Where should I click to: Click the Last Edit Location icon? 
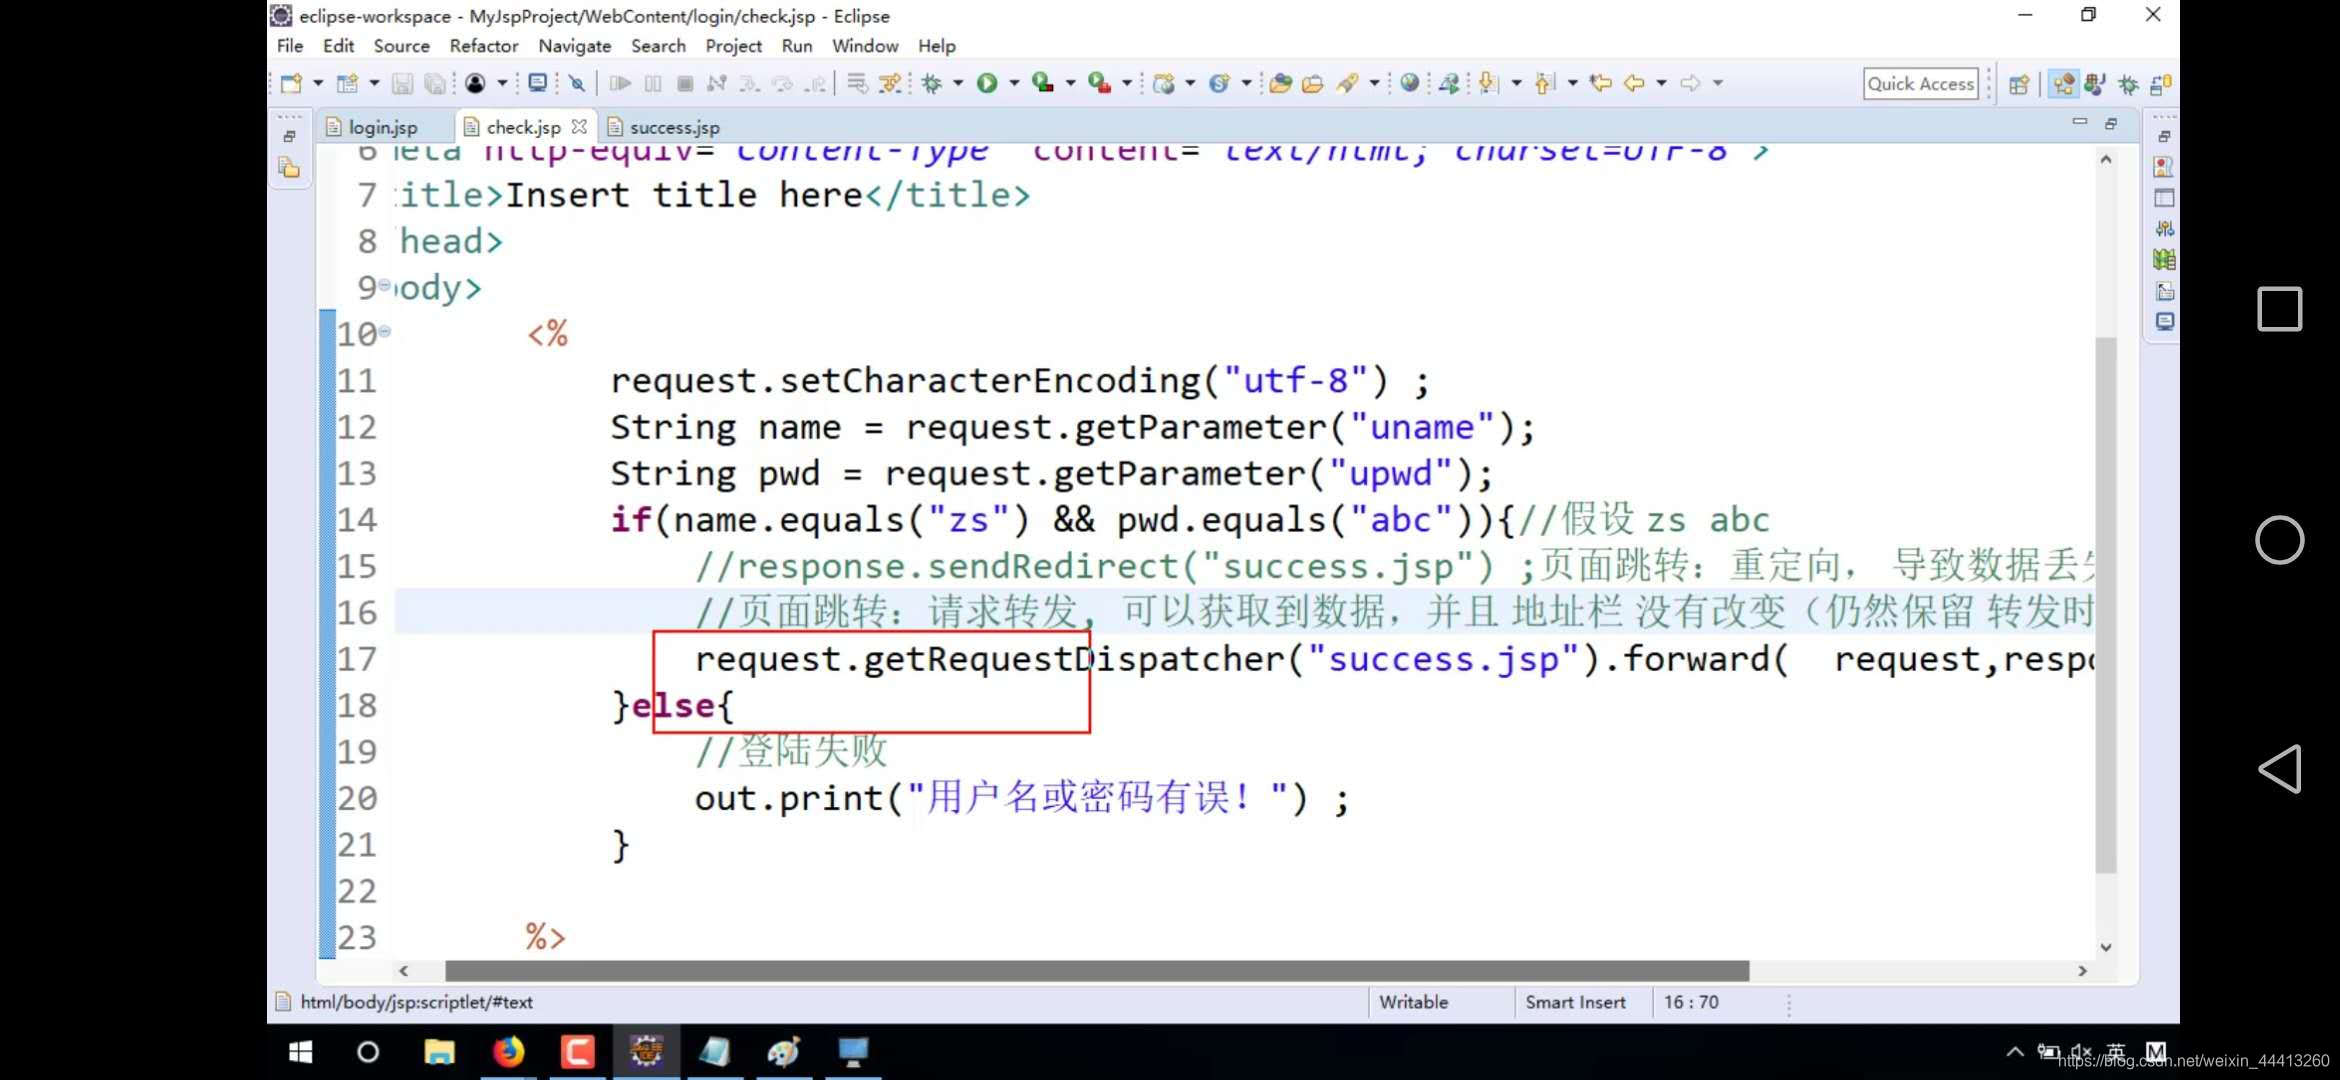coord(1601,84)
